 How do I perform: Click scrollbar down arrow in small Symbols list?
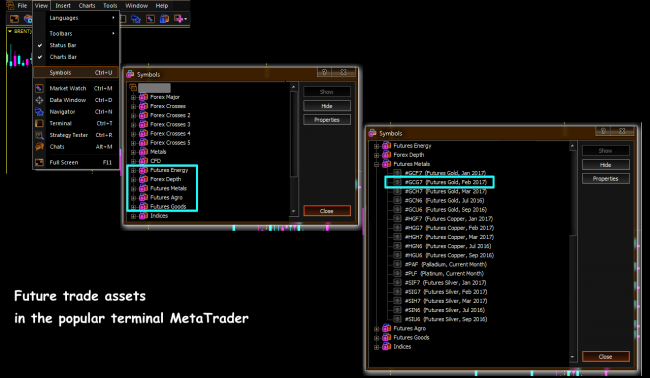(293, 211)
